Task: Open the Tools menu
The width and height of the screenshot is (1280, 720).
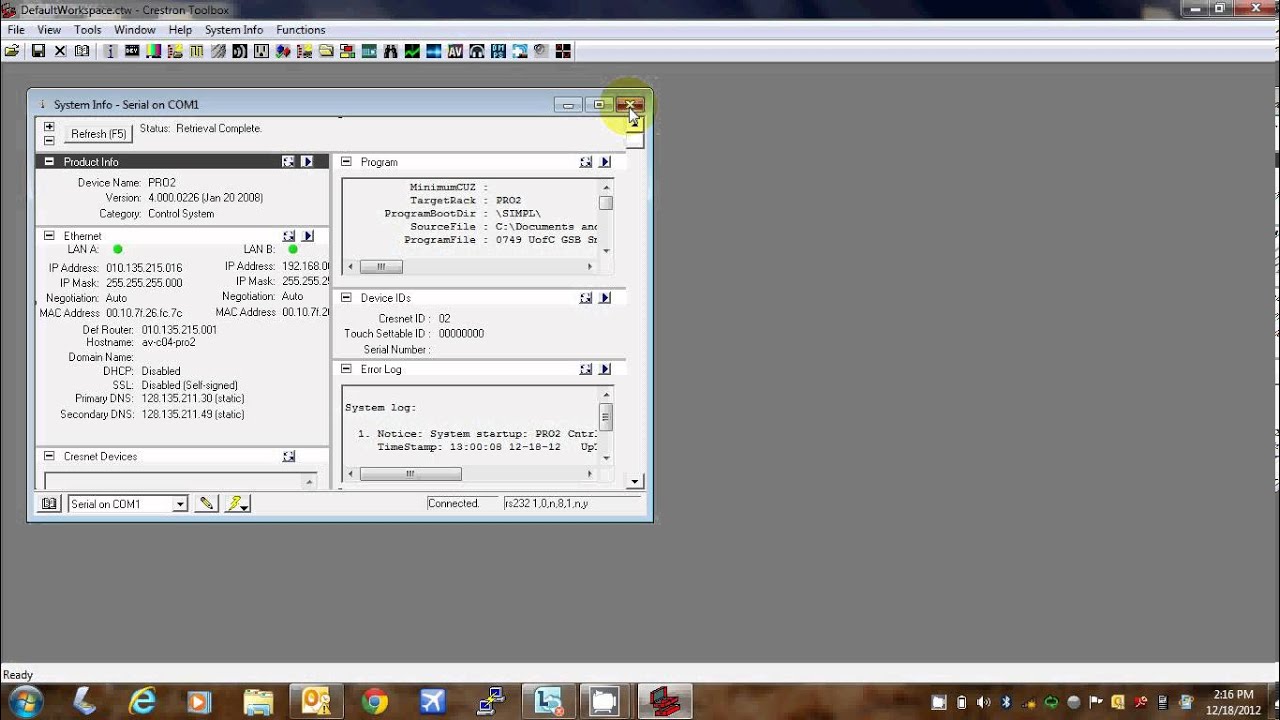Action: [88, 30]
